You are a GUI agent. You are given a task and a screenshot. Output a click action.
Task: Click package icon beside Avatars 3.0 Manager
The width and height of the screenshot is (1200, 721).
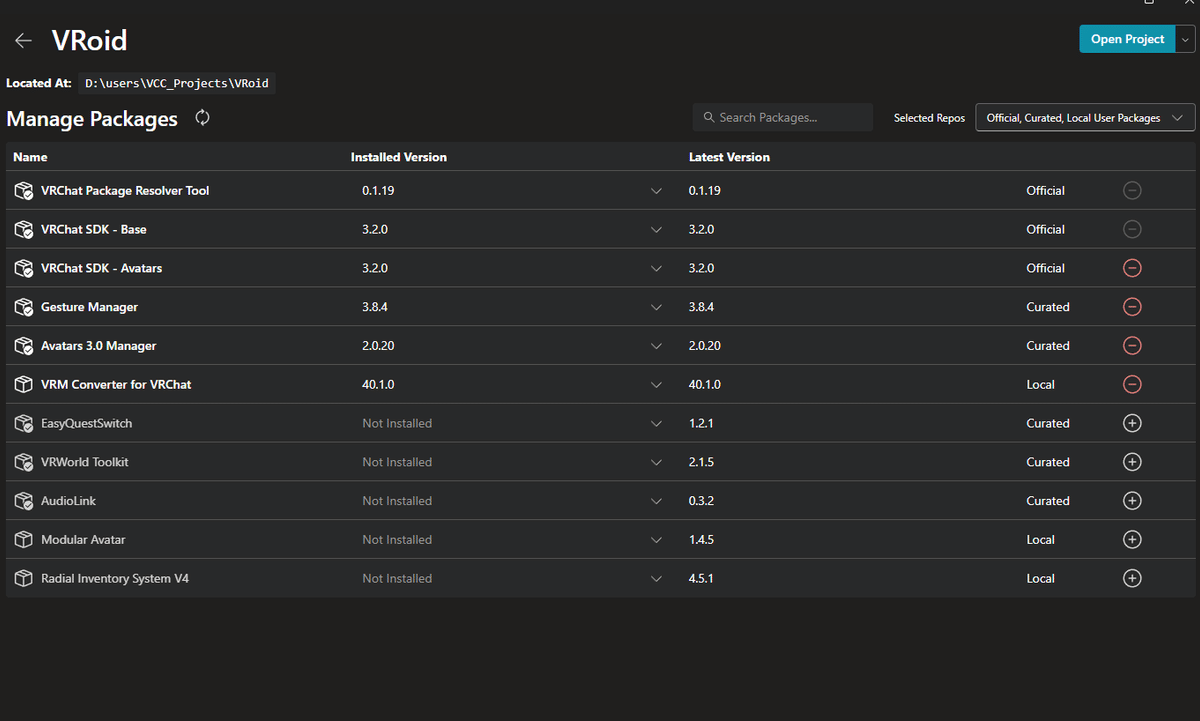coord(24,346)
